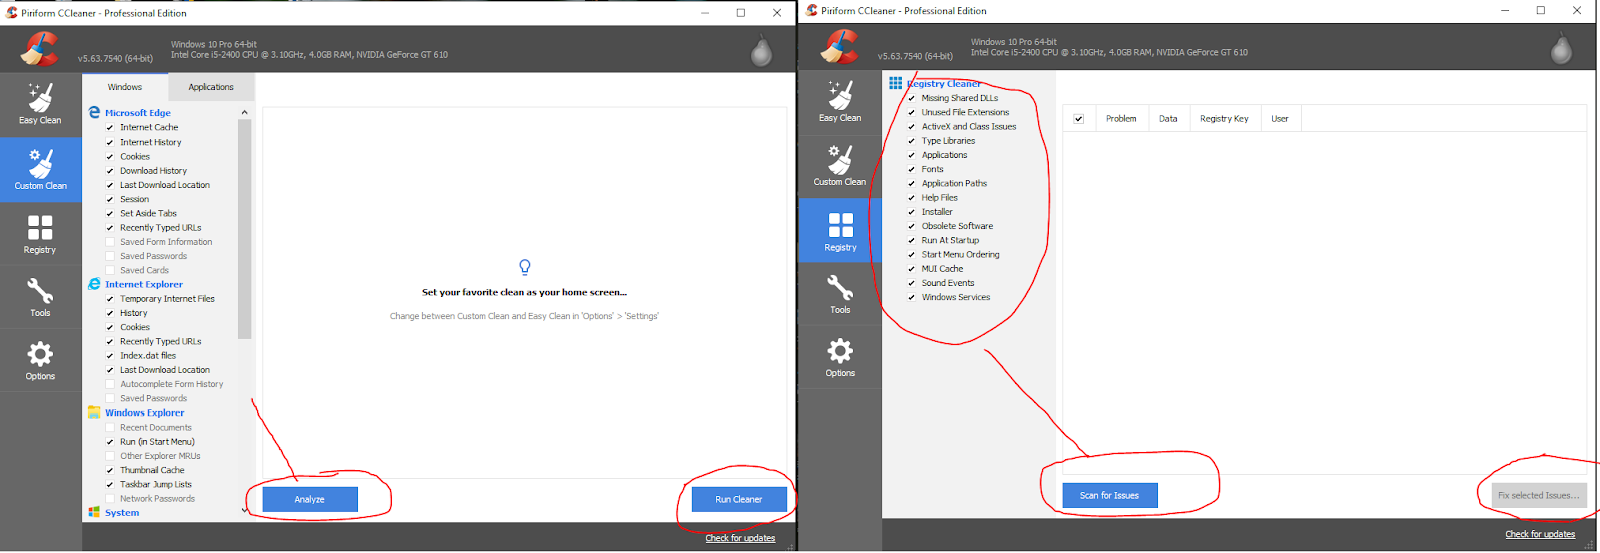1600x553 pixels.
Task: Click Check for updates in right window
Action: (1540, 534)
